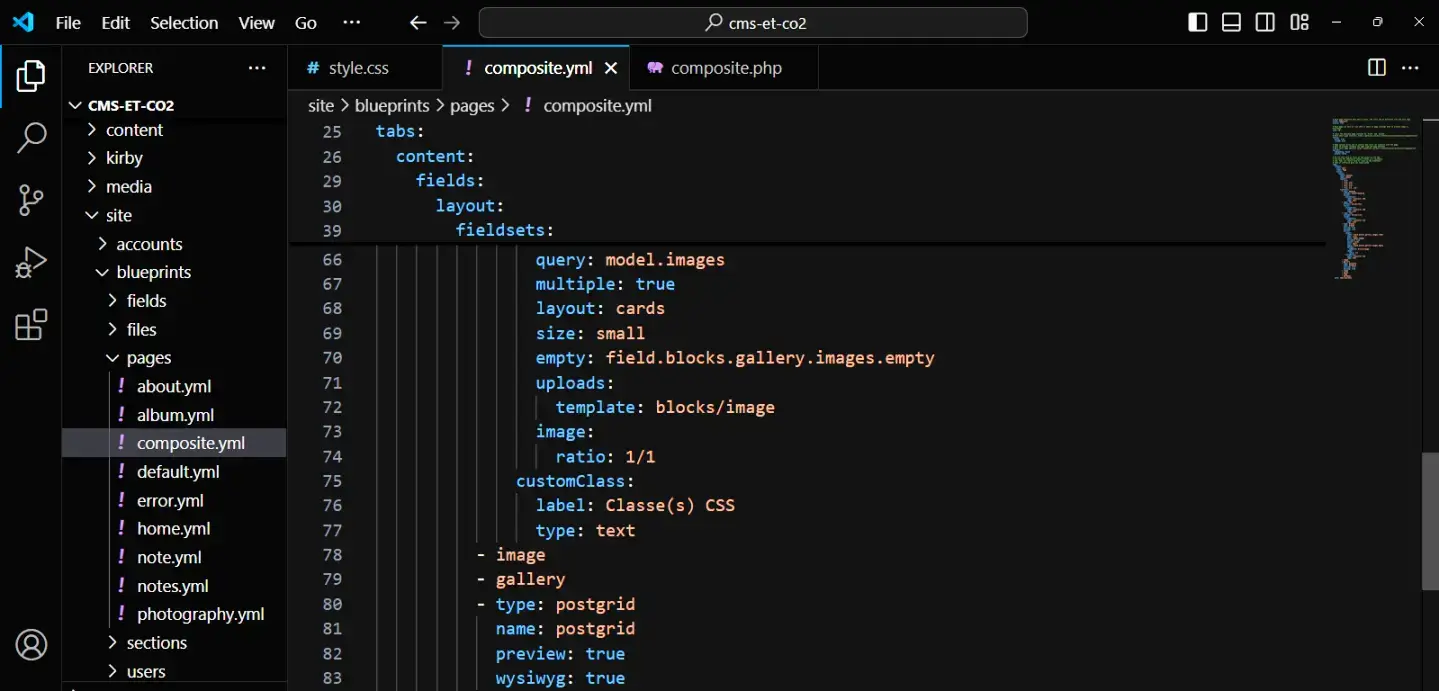The image size is (1439, 691).
Task: Expand the kirby folder
Action: (175, 158)
